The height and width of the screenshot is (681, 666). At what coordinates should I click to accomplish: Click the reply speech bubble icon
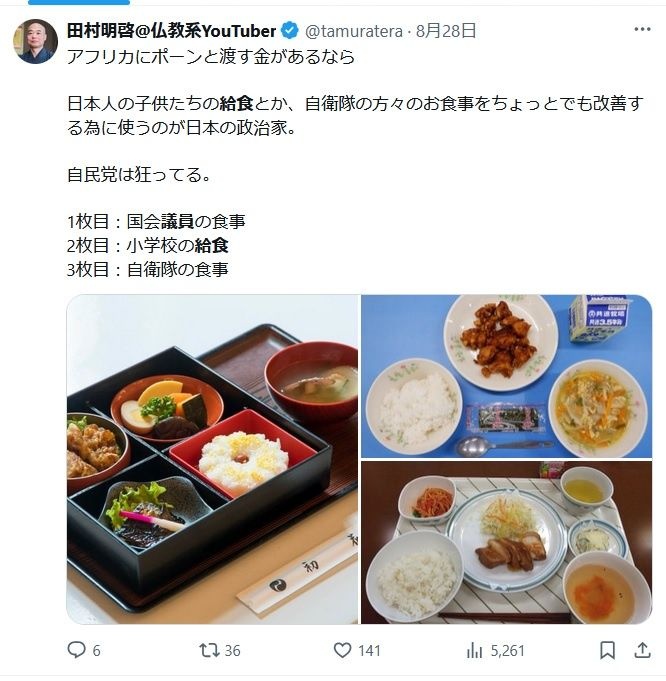76,650
